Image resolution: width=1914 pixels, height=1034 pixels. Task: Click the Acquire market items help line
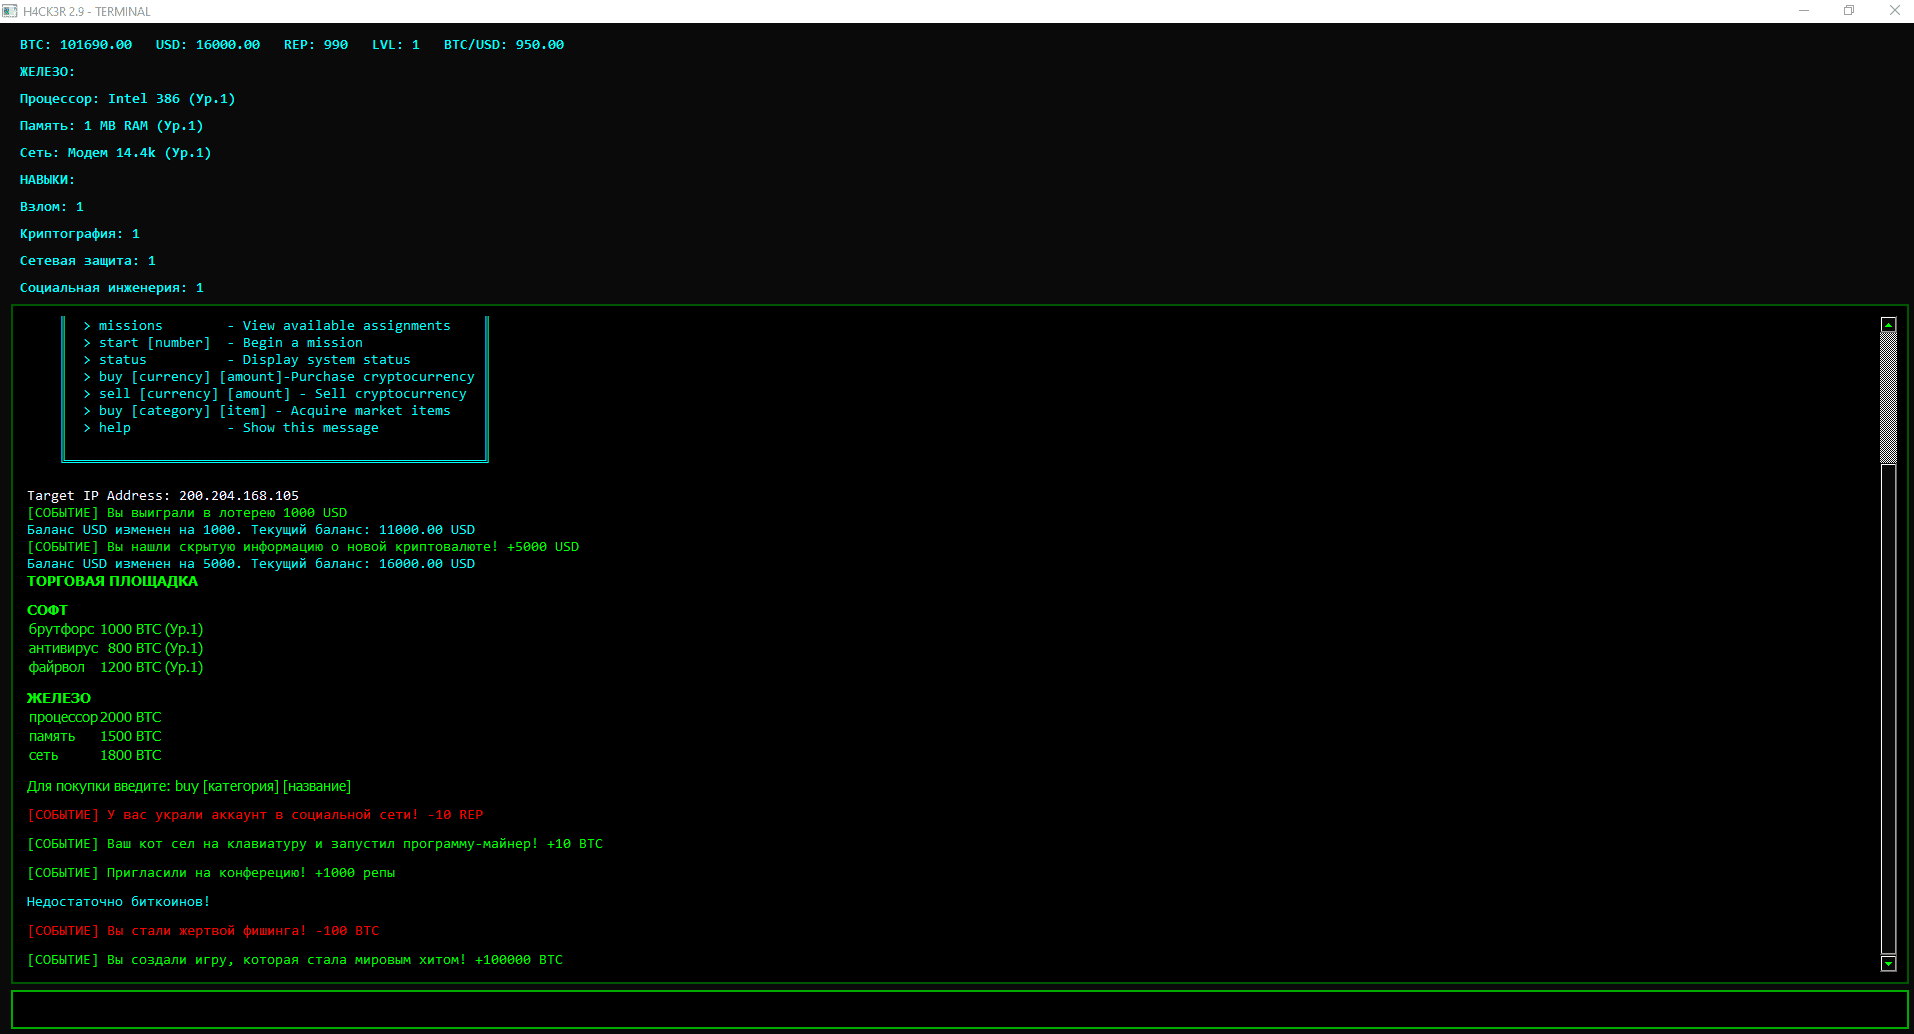click(x=267, y=411)
